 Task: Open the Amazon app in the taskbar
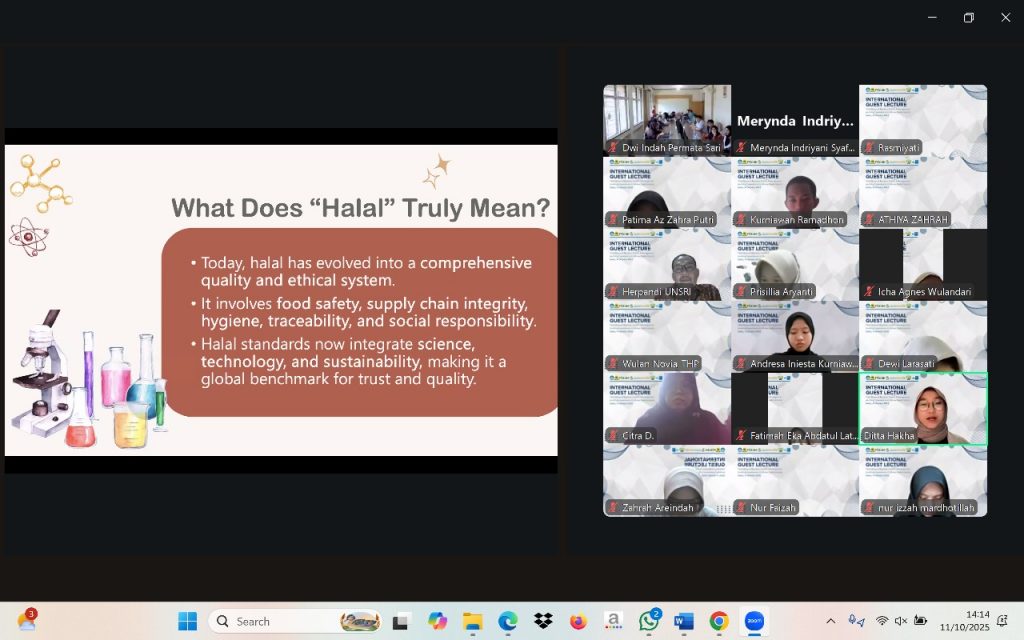tap(613, 621)
